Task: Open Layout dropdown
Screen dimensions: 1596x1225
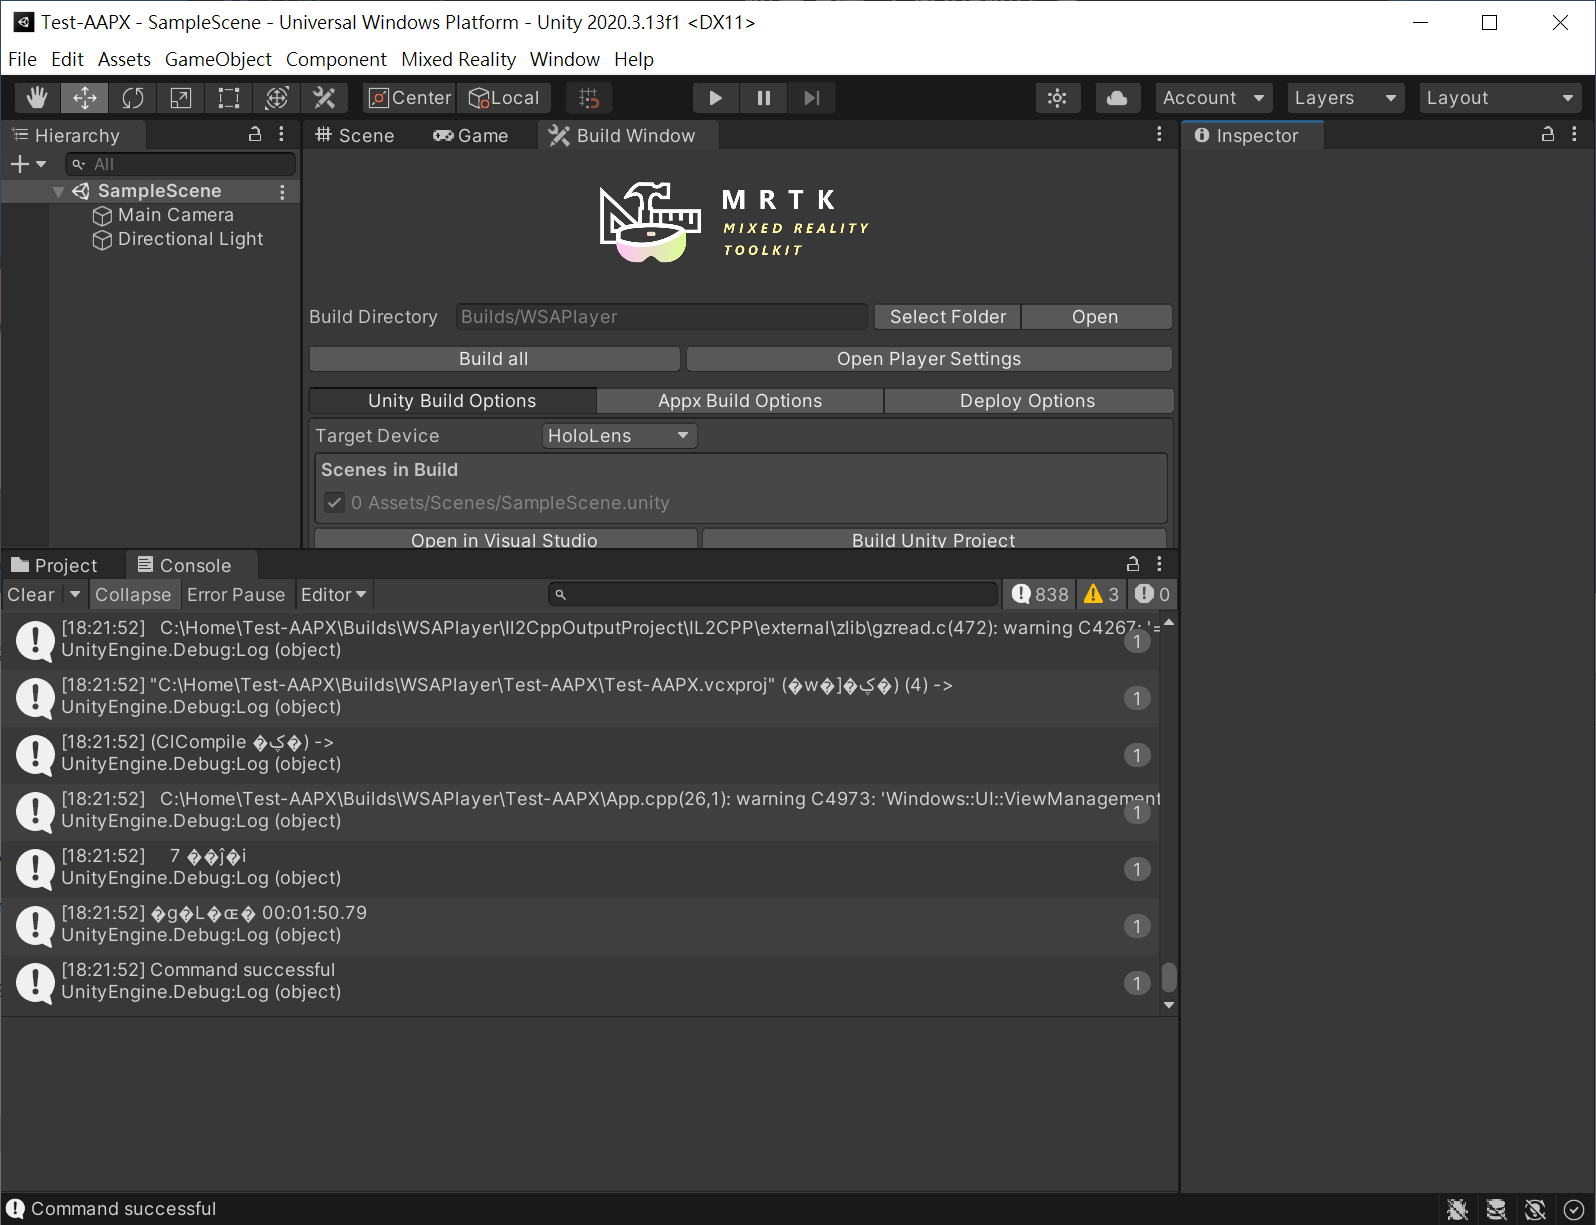Action: coord(1500,98)
